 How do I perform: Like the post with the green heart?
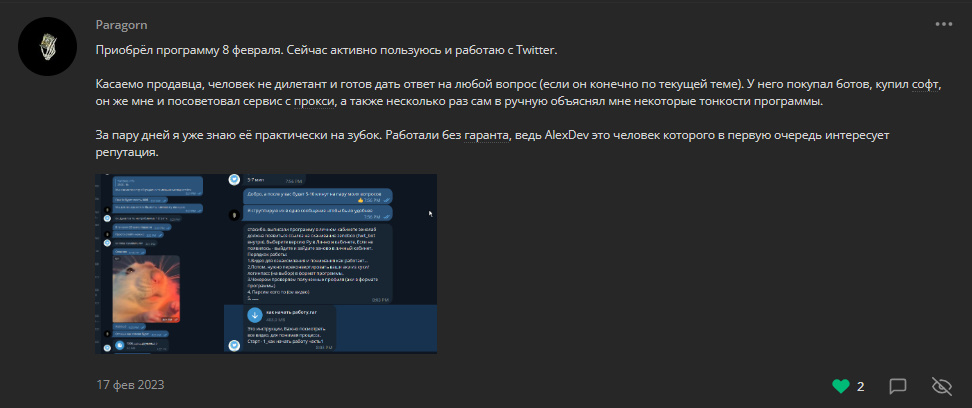841,386
